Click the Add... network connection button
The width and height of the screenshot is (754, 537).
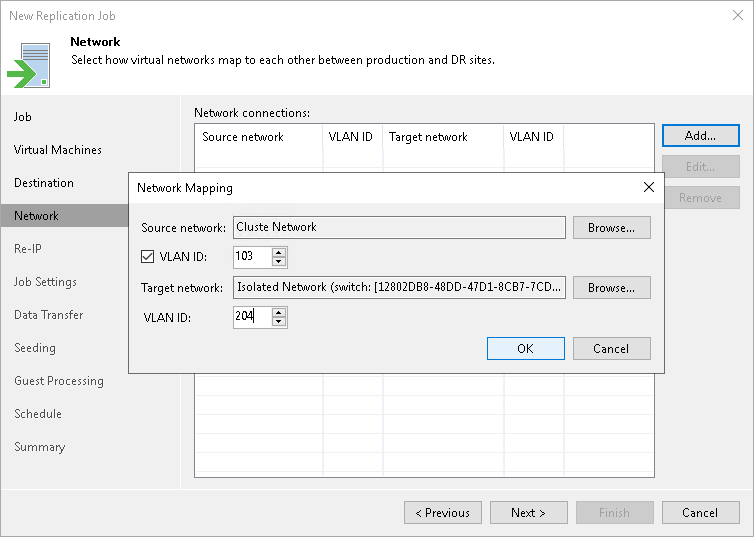(x=701, y=136)
